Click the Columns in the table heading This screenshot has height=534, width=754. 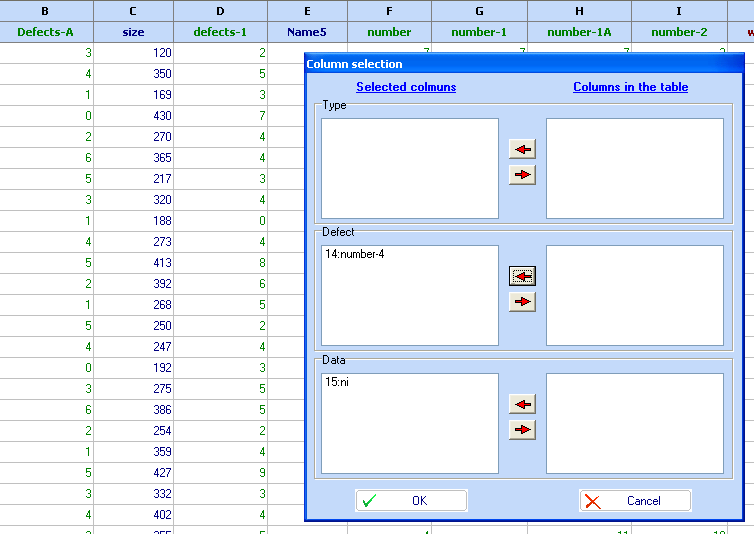(630, 87)
